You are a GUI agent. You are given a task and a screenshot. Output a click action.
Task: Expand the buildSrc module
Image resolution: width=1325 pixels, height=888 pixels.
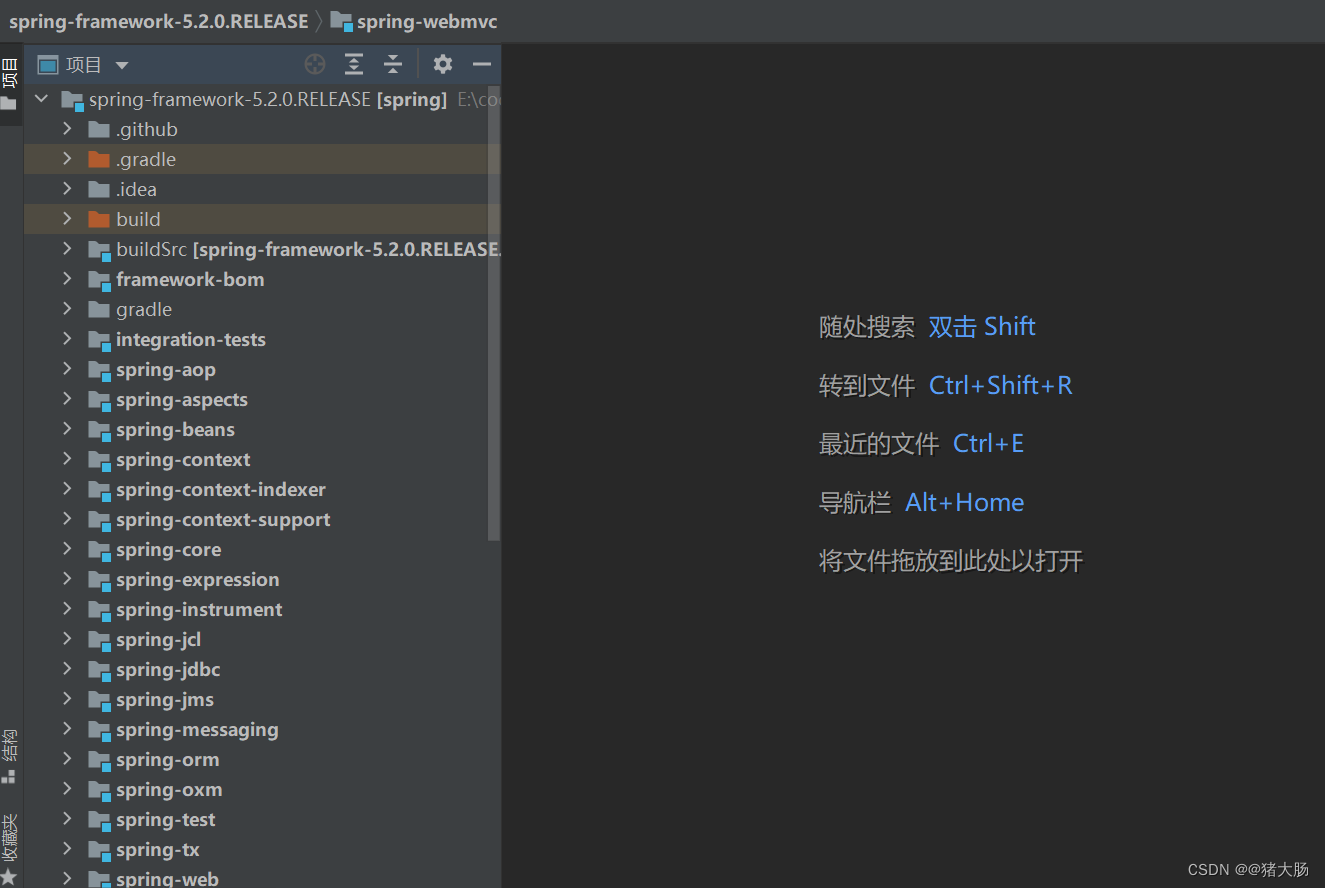(x=67, y=249)
